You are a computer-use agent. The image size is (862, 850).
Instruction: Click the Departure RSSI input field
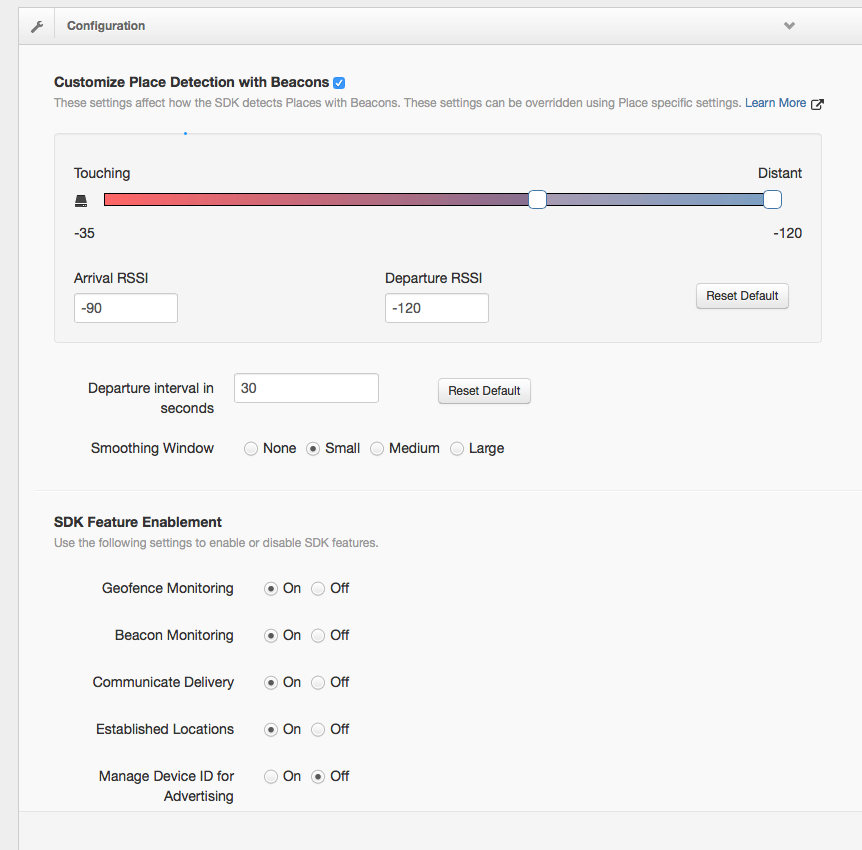(436, 308)
